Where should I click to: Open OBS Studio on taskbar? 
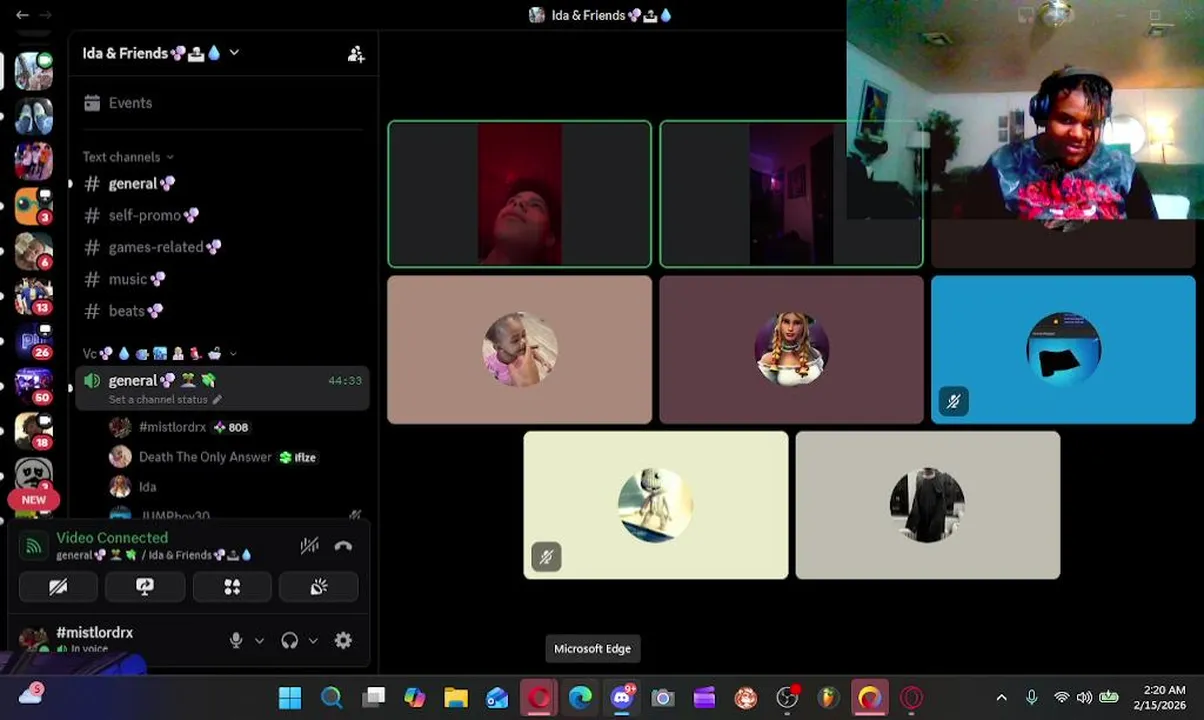coord(787,698)
